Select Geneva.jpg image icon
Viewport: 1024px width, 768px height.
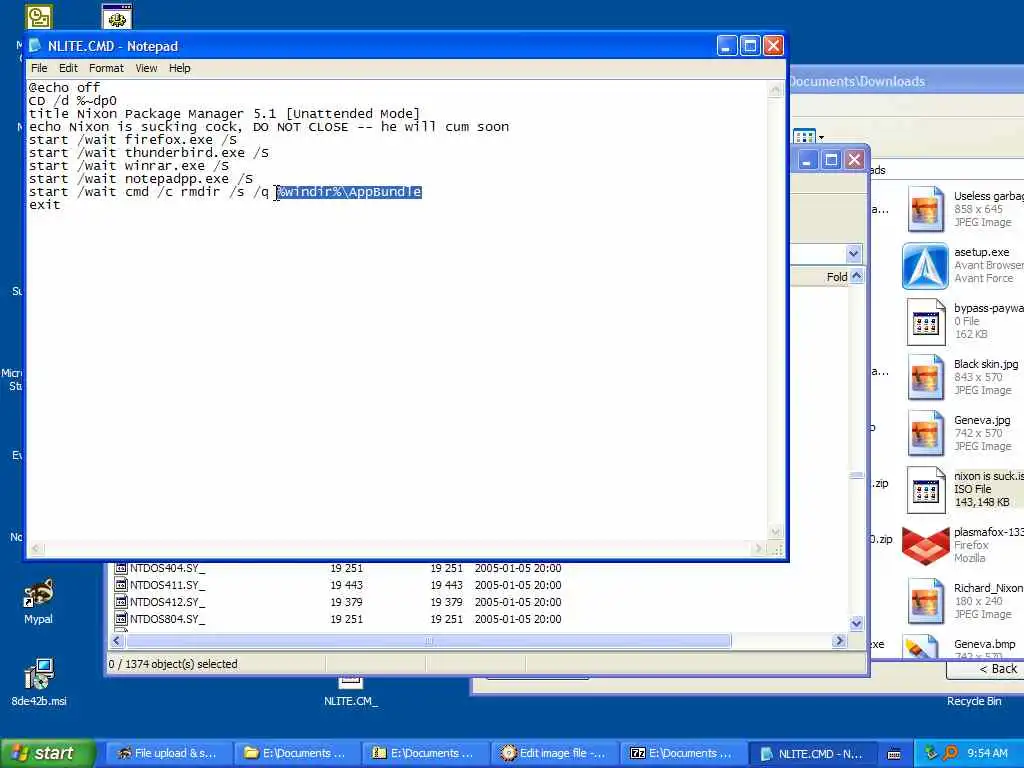pyautogui.click(x=925, y=433)
